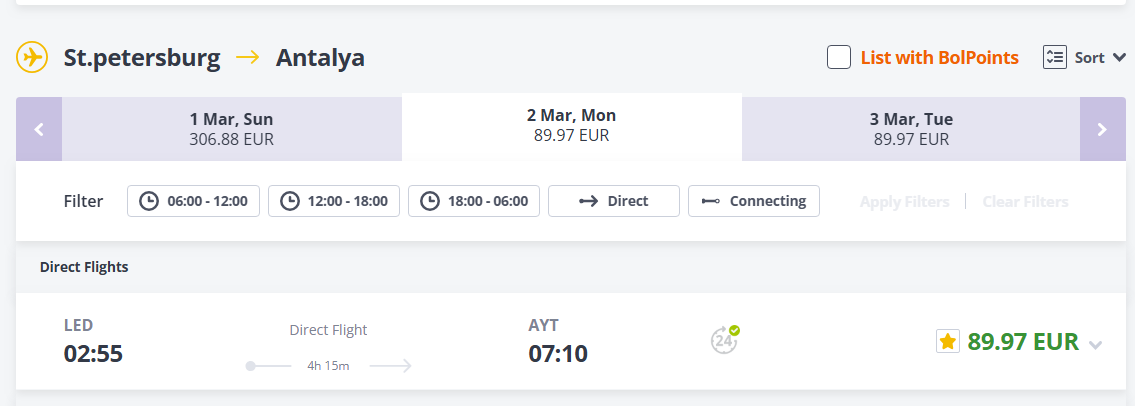Viewport: 1135px width, 406px height.
Task: Go to previous dates with left arrow
Action: (x=39, y=129)
